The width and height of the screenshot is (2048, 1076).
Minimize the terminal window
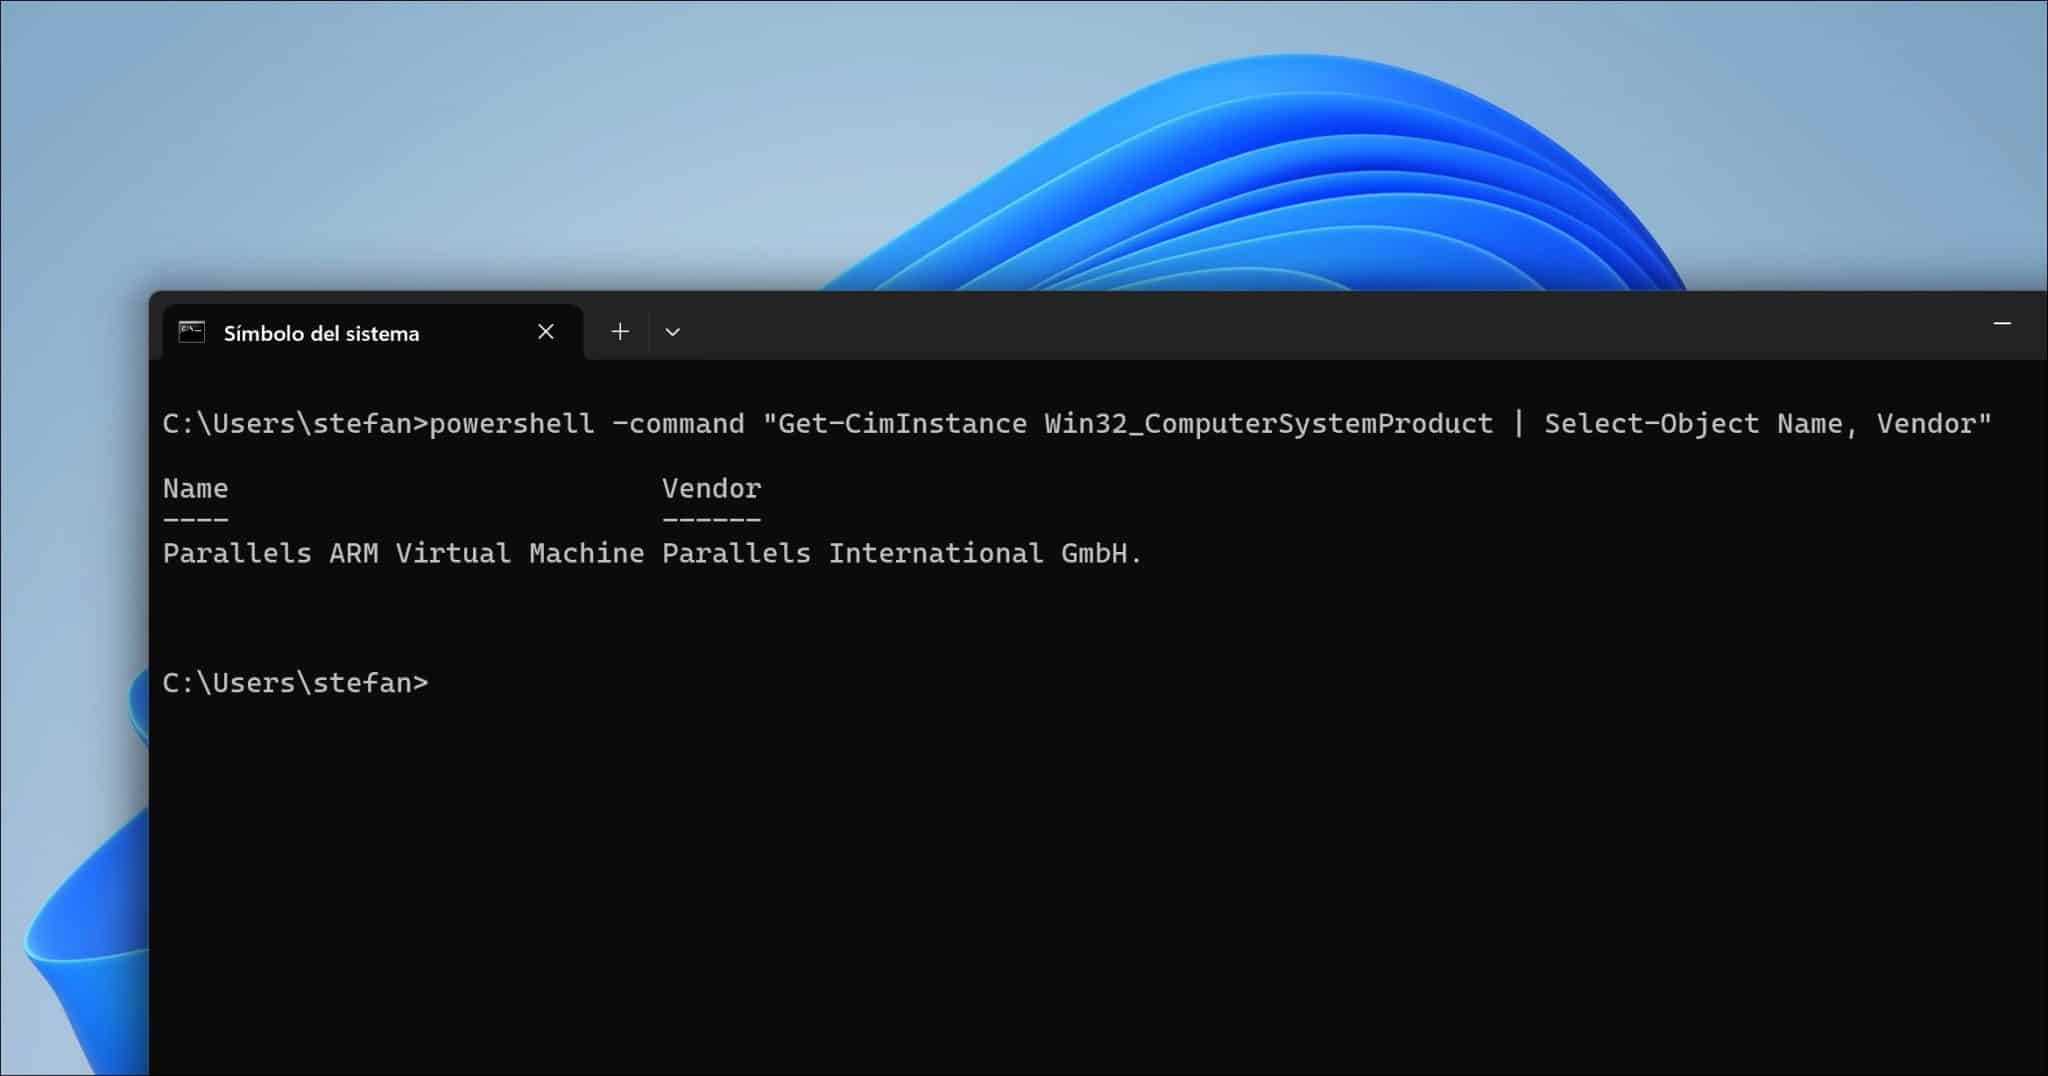coord(2004,322)
